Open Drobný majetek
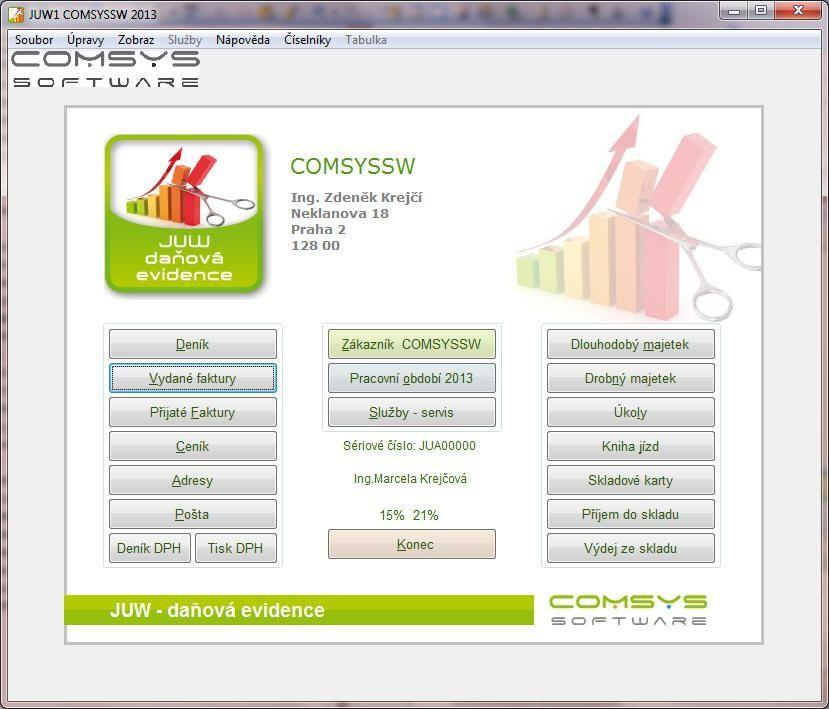829x709 pixels. click(x=630, y=378)
